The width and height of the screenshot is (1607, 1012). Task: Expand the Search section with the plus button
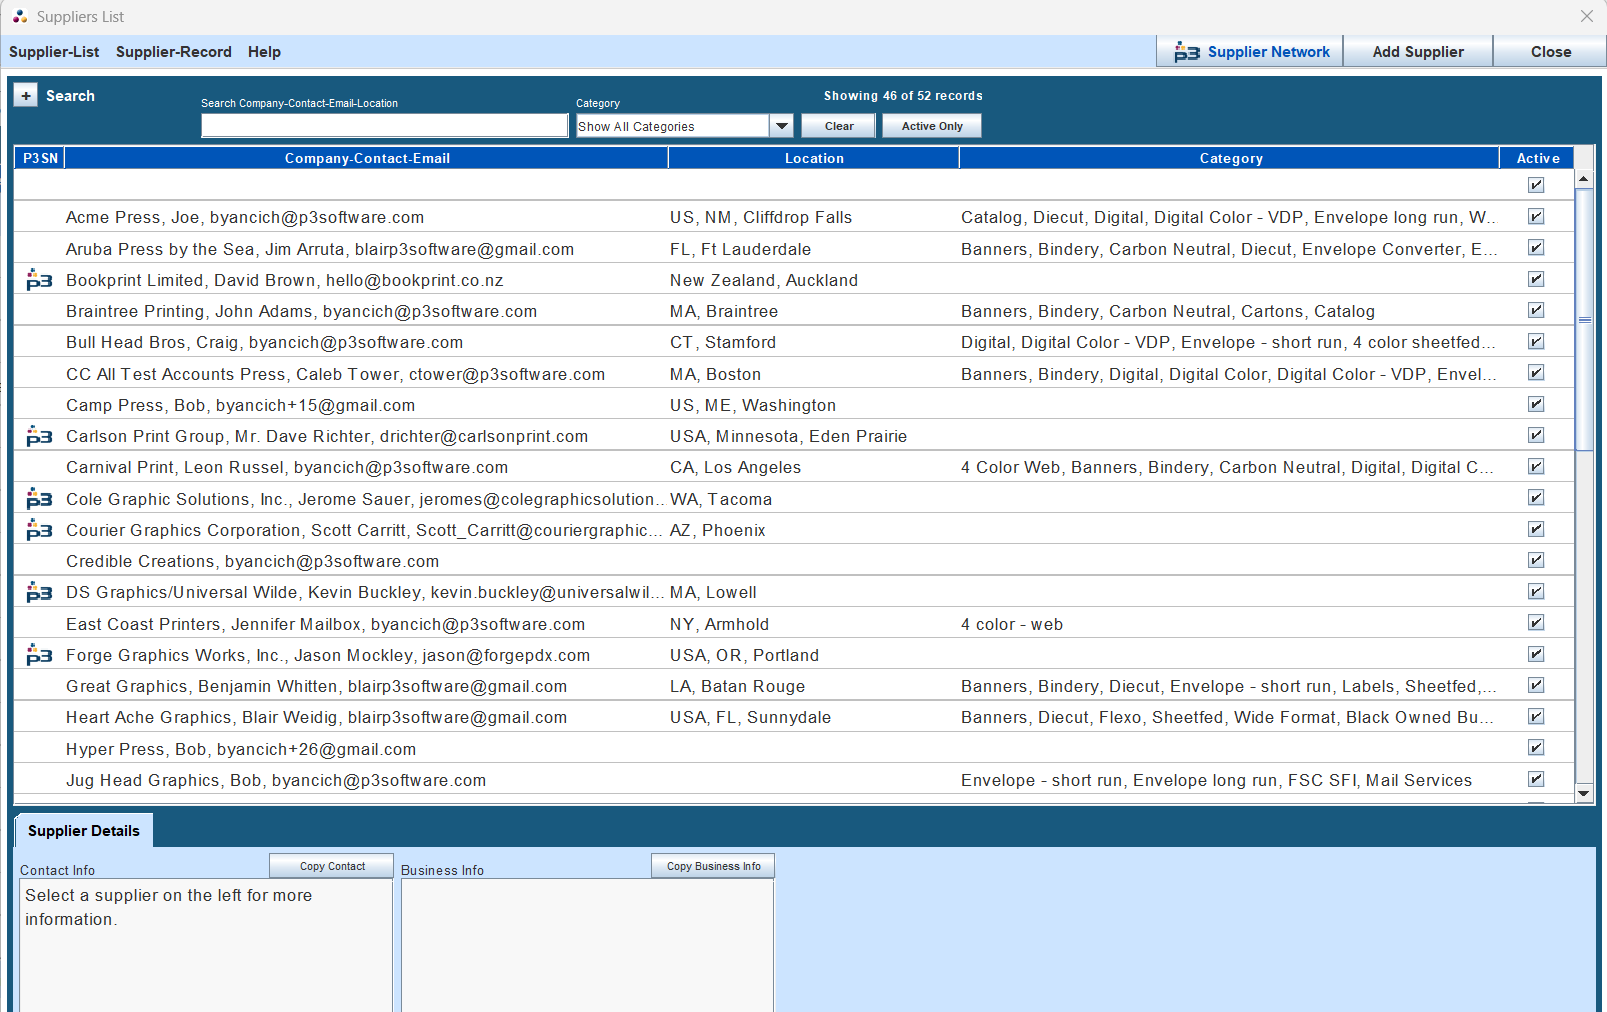pos(25,94)
